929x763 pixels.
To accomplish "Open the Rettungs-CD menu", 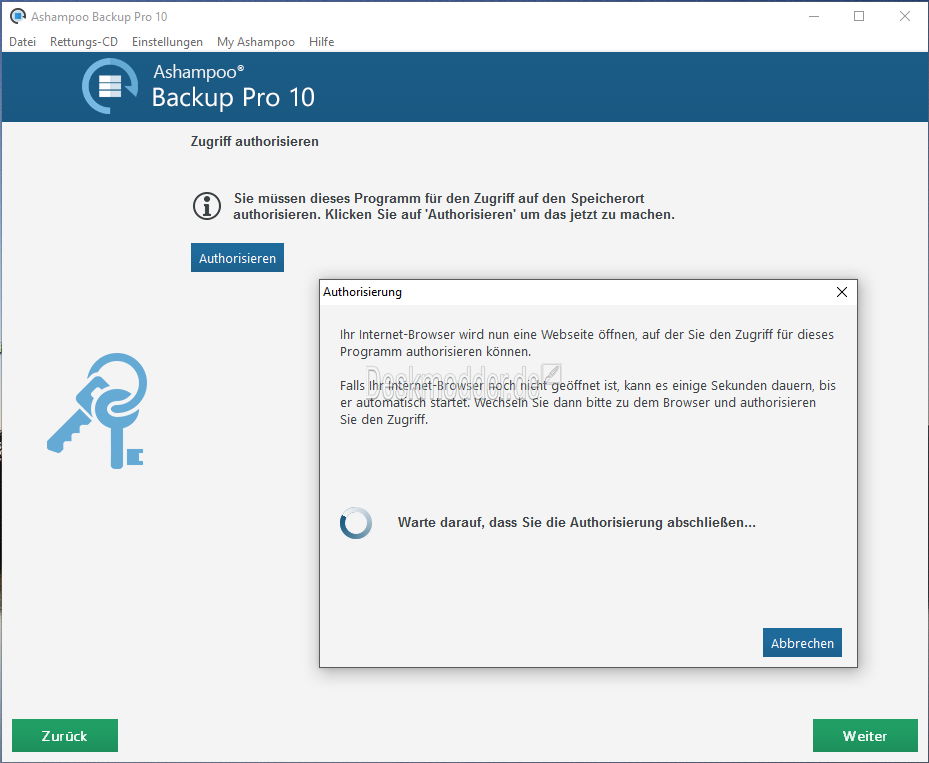I will pyautogui.click(x=84, y=41).
